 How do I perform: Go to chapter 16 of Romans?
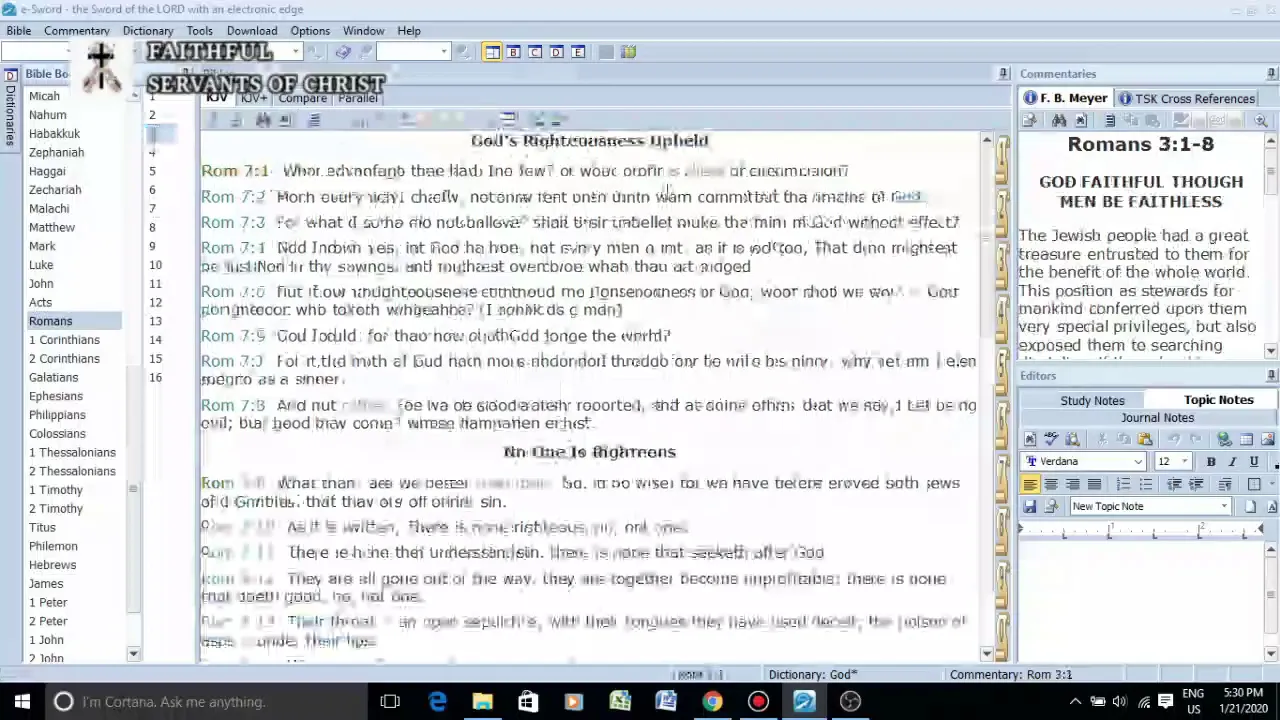pyautogui.click(x=155, y=377)
